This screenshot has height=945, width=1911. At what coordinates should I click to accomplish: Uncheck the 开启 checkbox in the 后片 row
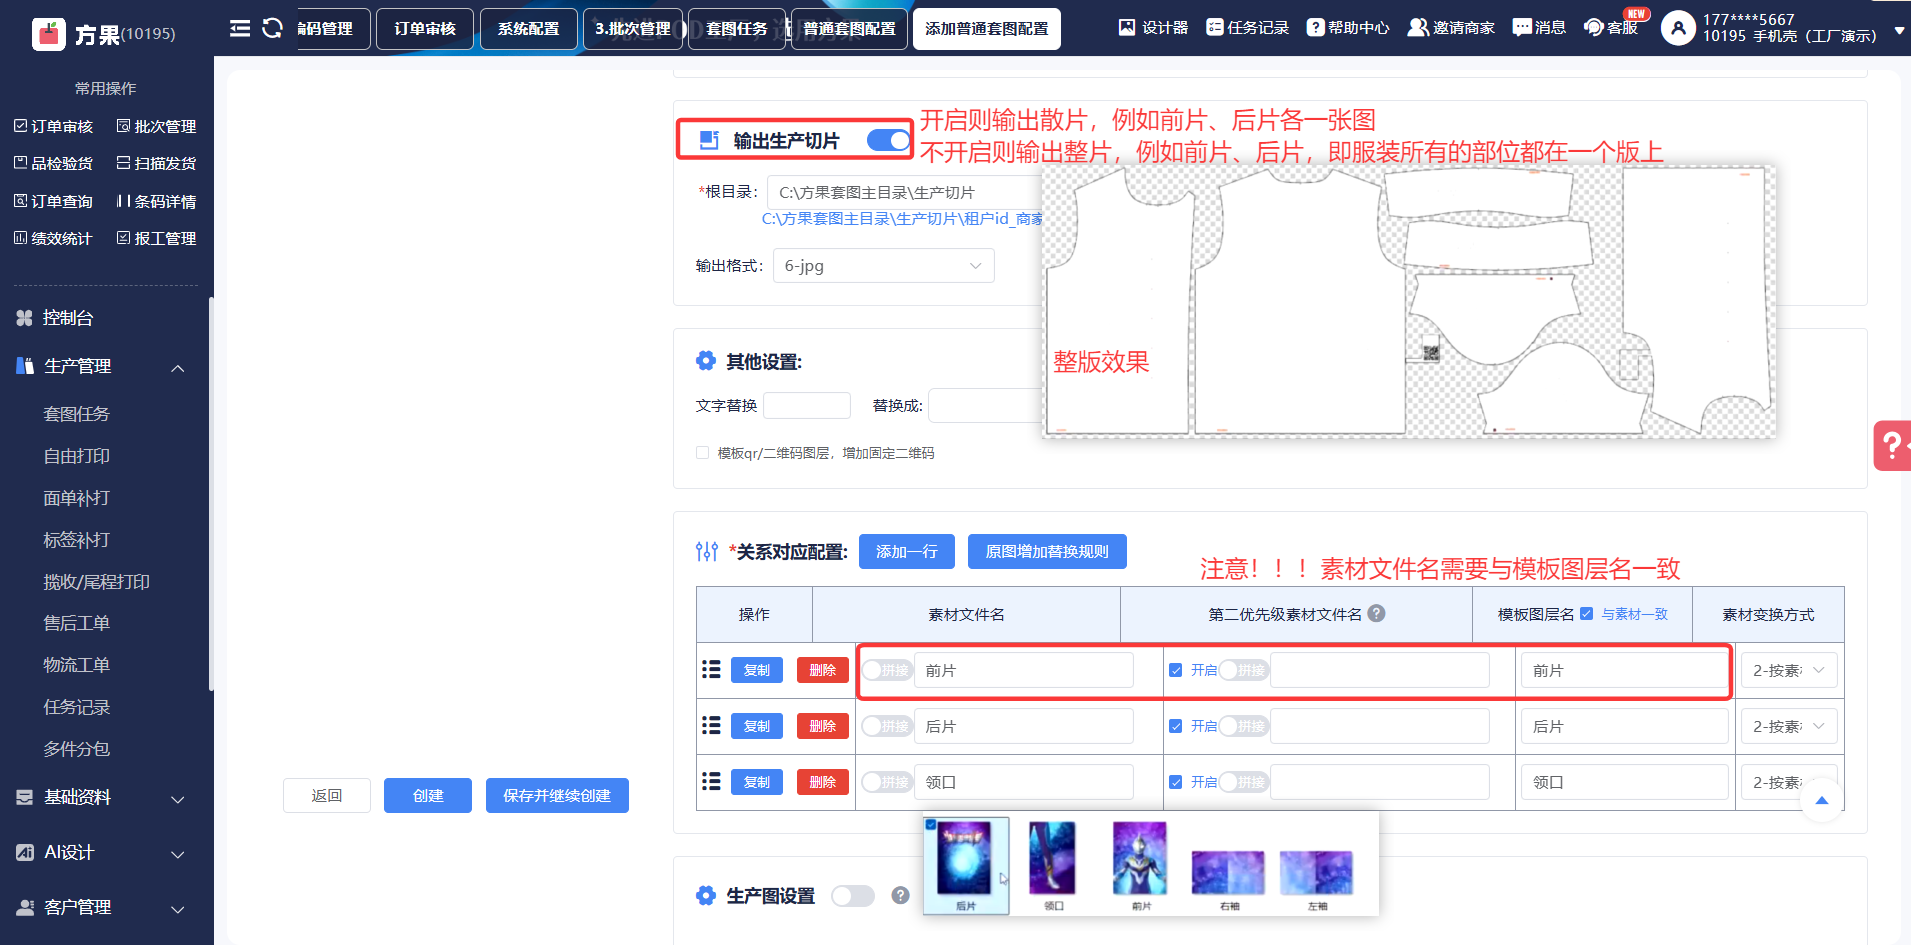[x=1176, y=726]
